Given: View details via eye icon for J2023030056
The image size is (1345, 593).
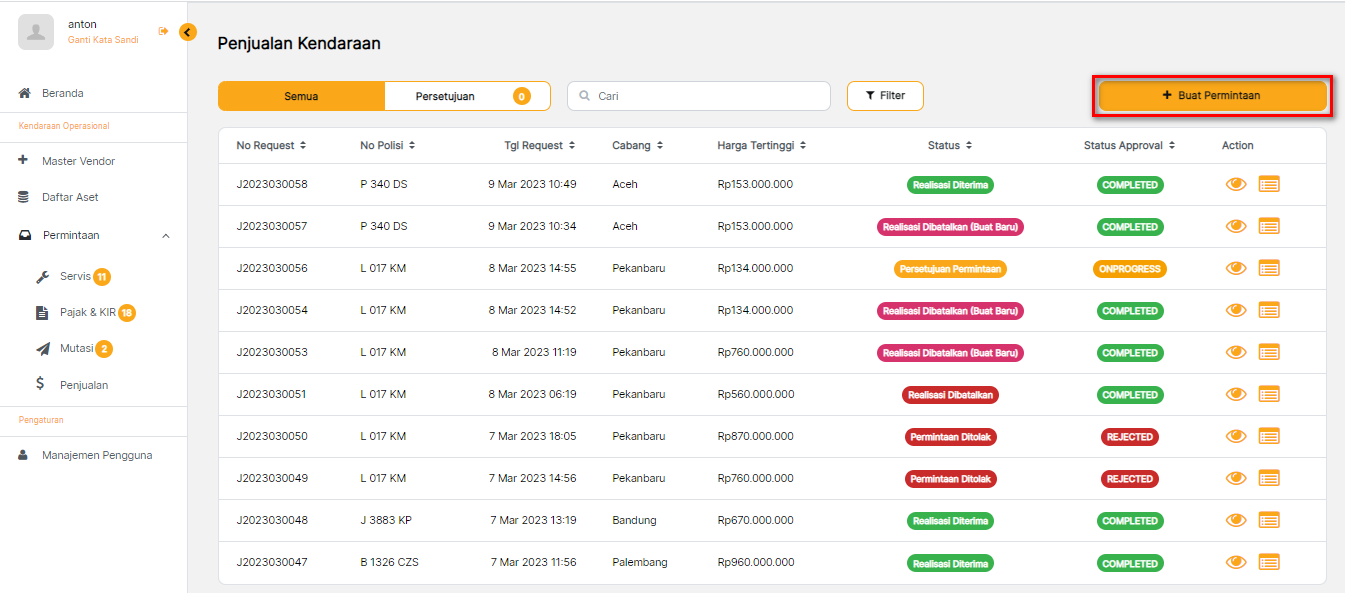Looking at the screenshot, I should (x=1236, y=268).
